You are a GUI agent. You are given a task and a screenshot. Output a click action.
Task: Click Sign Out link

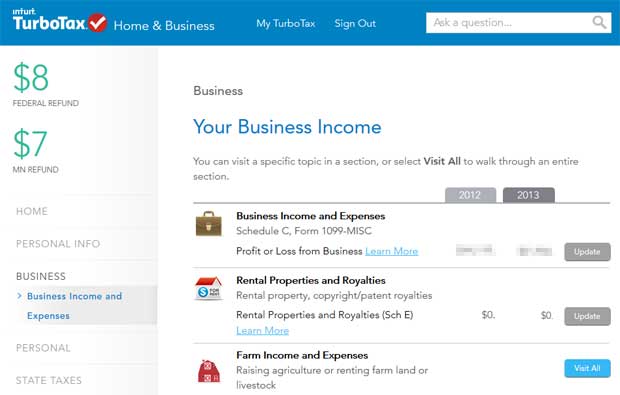tap(355, 23)
